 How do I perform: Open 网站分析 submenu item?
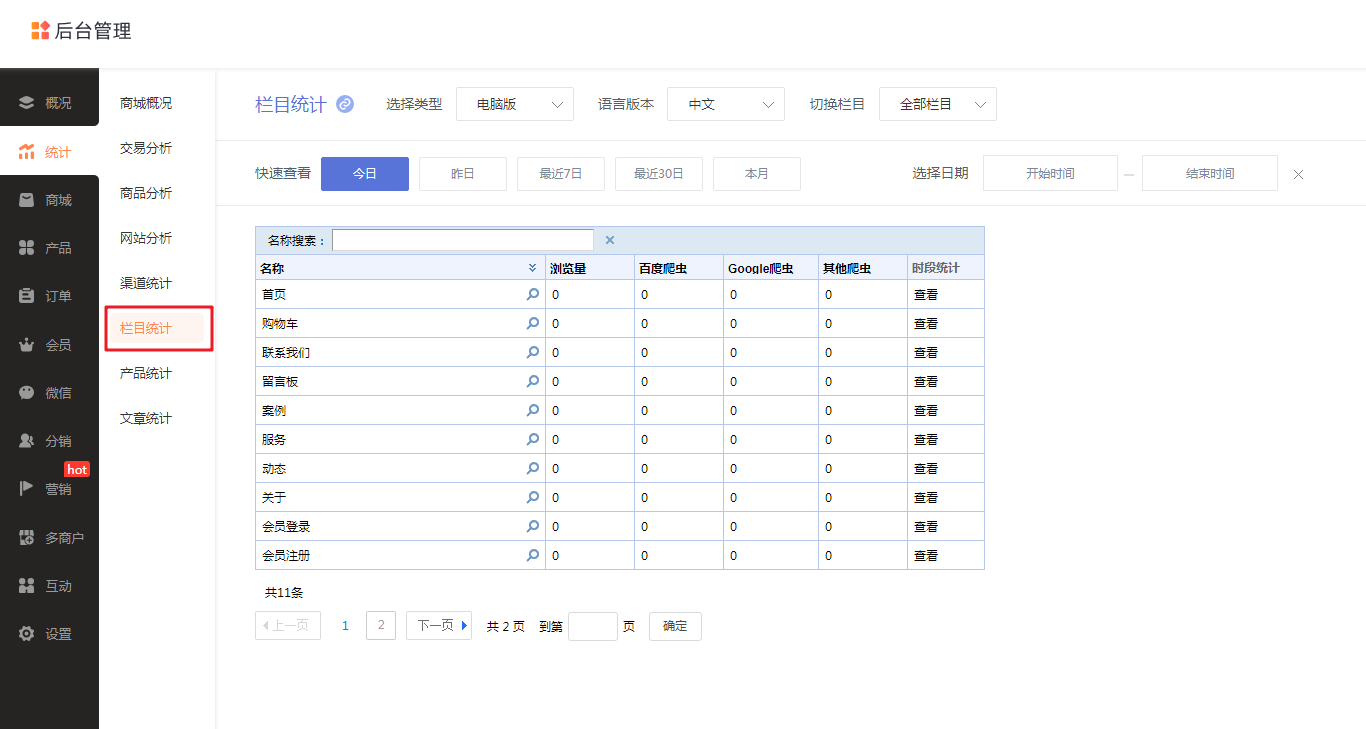pyautogui.click(x=146, y=238)
